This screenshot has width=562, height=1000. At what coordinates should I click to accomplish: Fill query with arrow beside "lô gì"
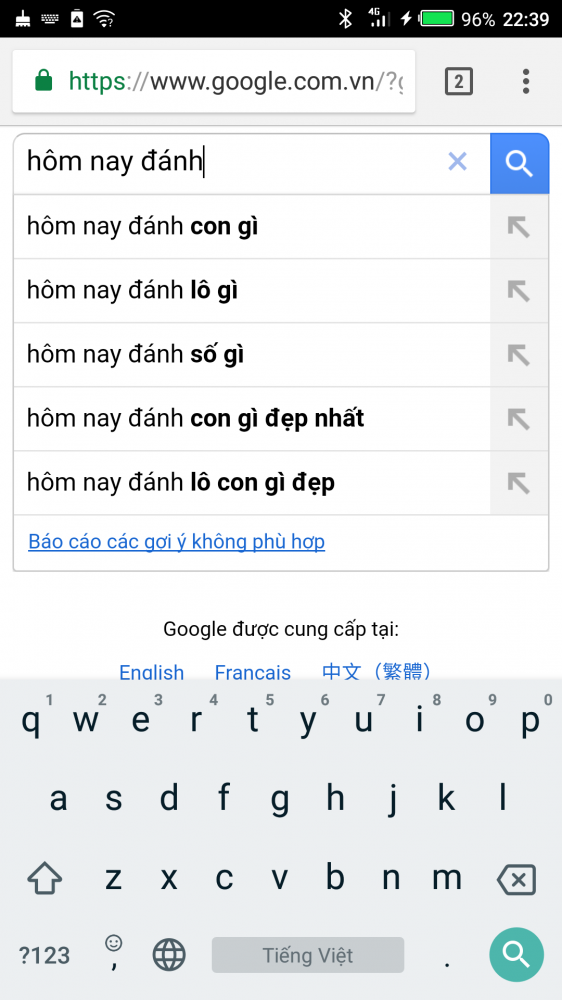click(x=519, y=291)
